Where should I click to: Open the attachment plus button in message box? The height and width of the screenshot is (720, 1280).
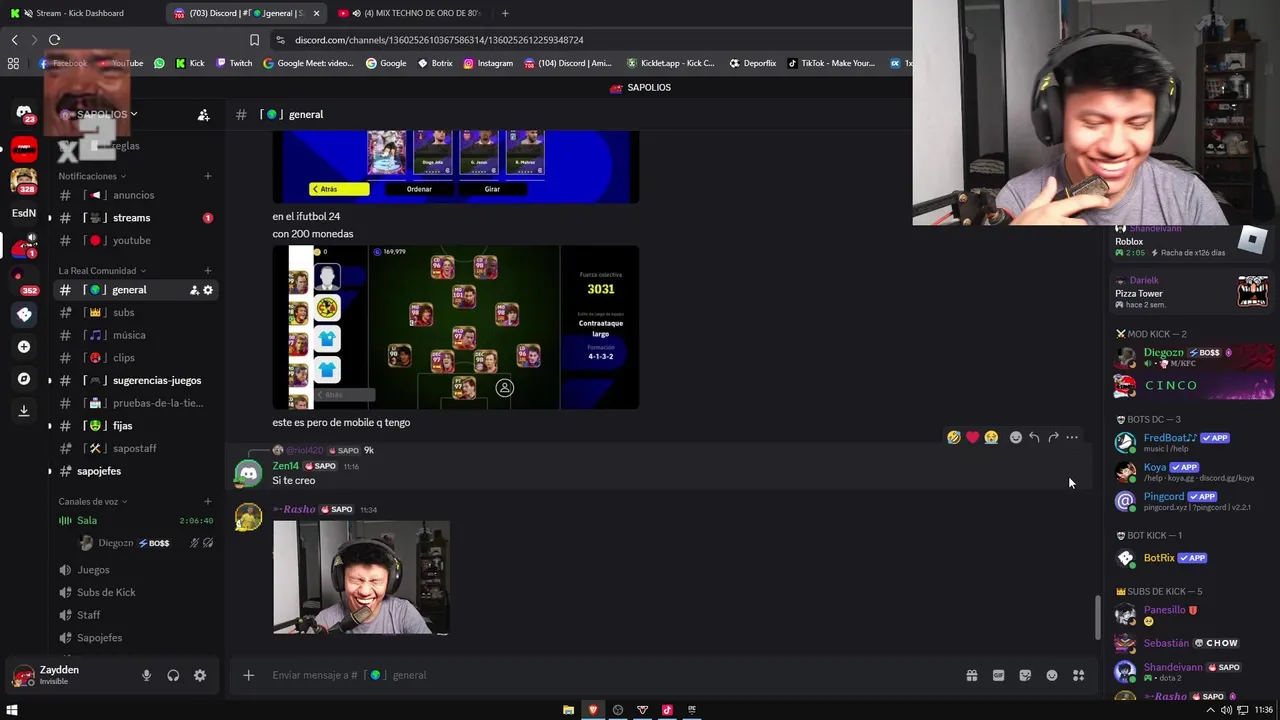pyautogui.click(x=248, y=675)
